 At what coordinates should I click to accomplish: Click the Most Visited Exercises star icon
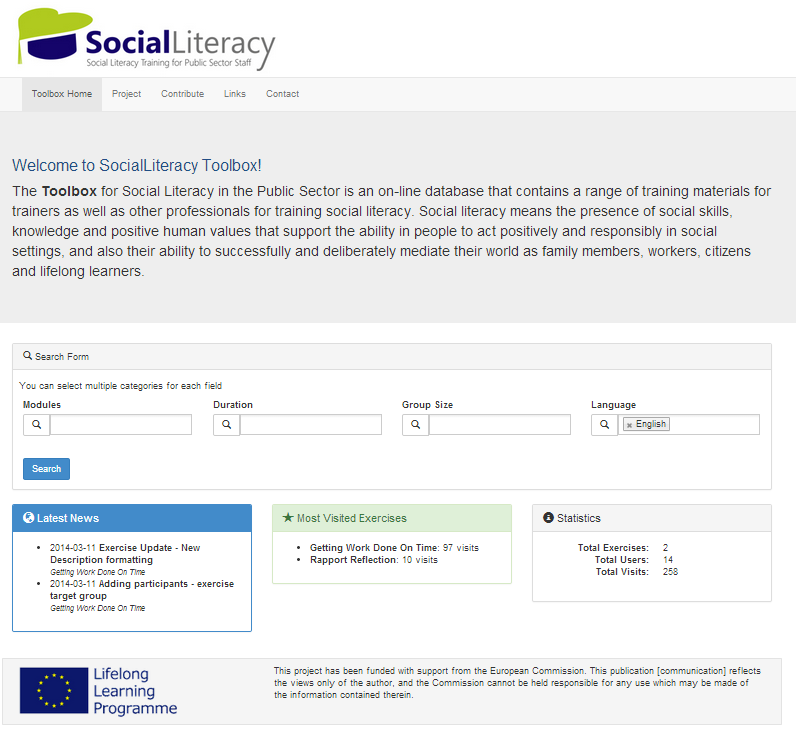point(288,517)
